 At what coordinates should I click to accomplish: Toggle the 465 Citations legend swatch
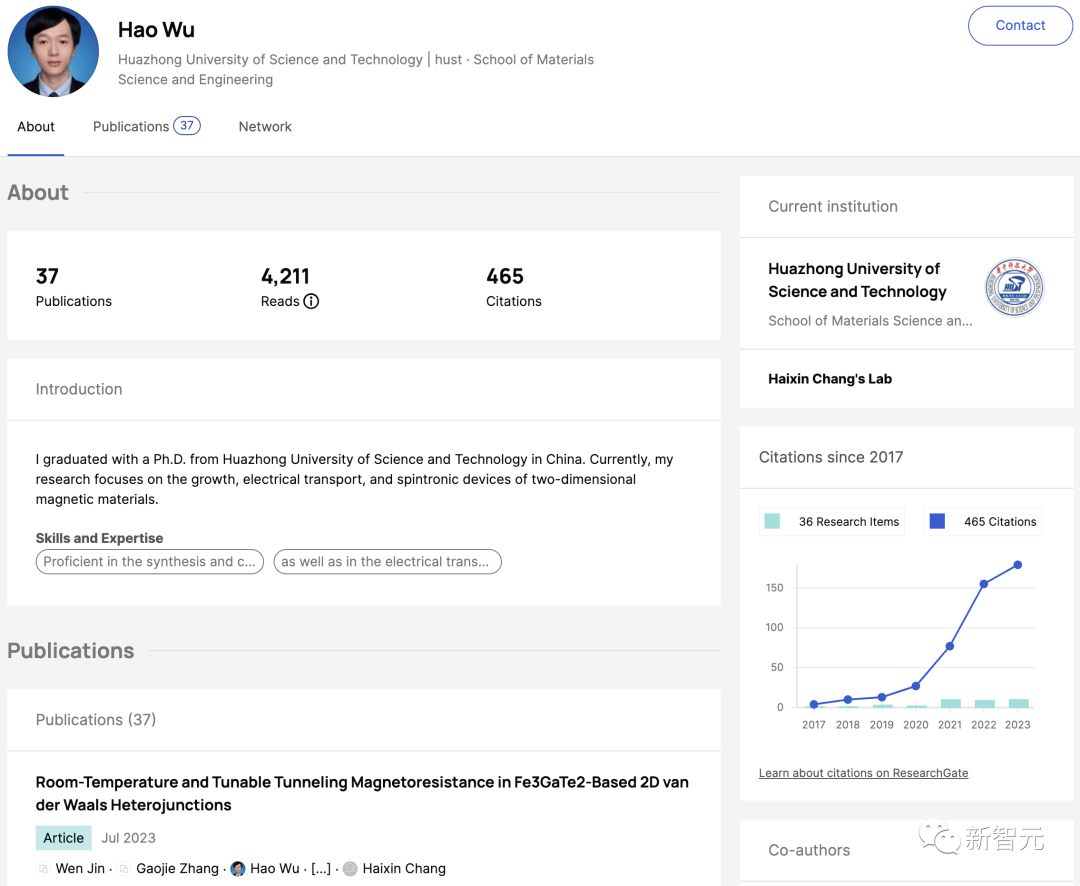click(x=937, y=522)
